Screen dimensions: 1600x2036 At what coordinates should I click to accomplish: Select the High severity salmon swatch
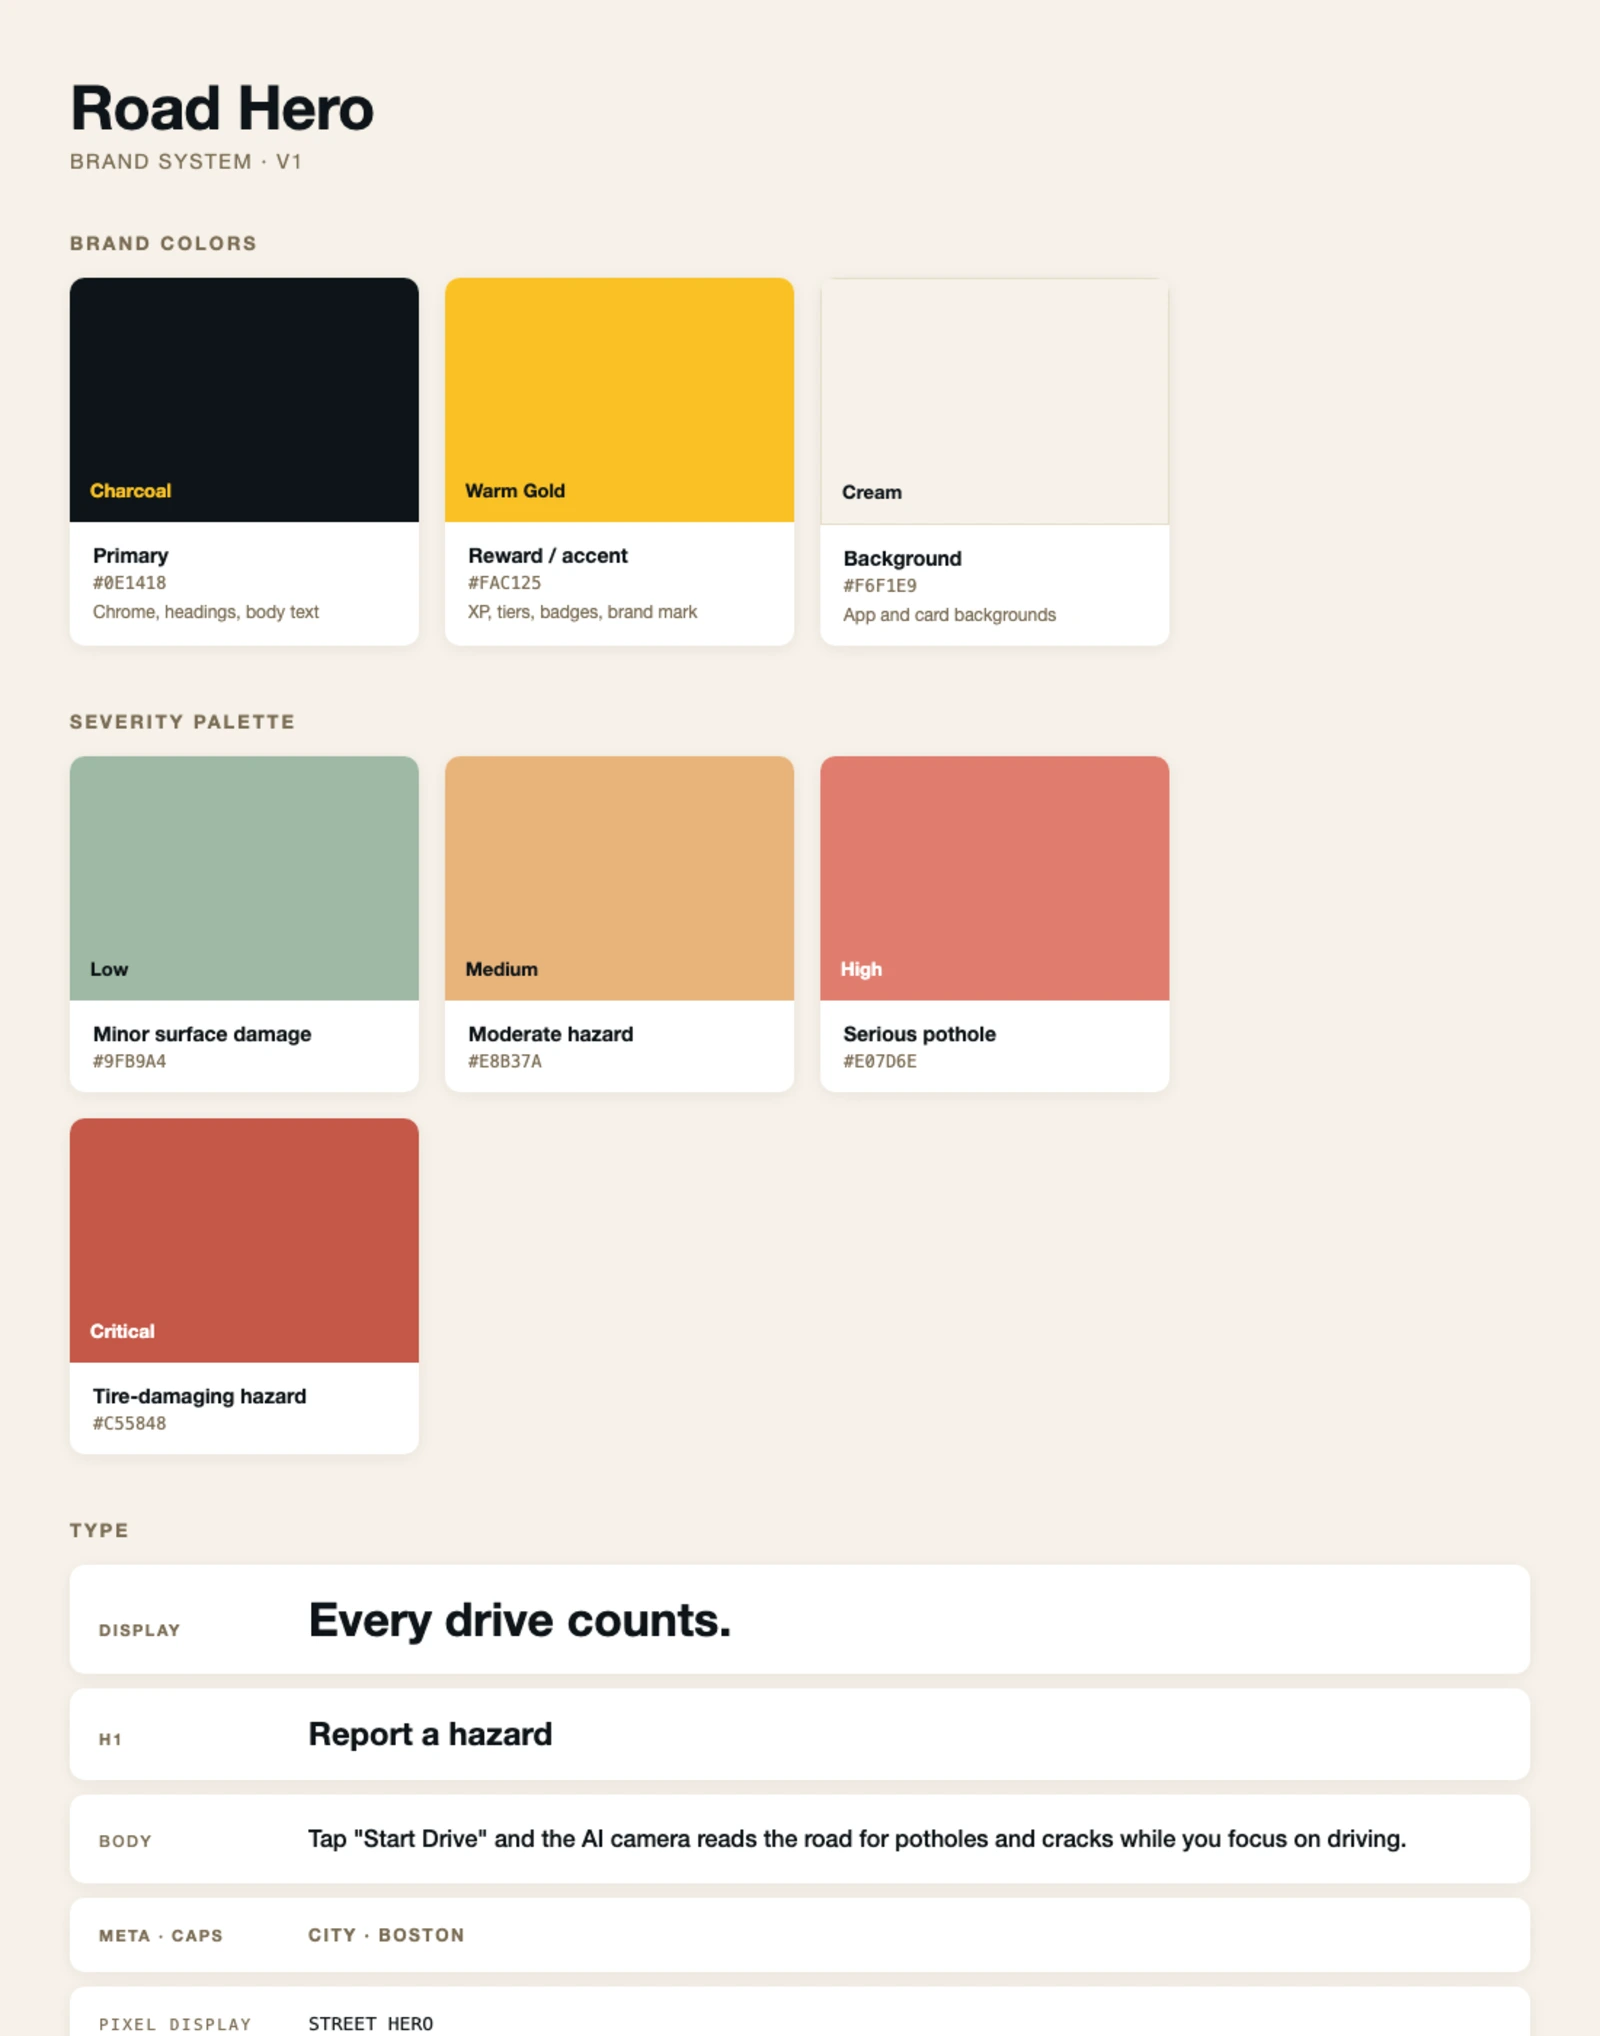click(x=994, y=878)
